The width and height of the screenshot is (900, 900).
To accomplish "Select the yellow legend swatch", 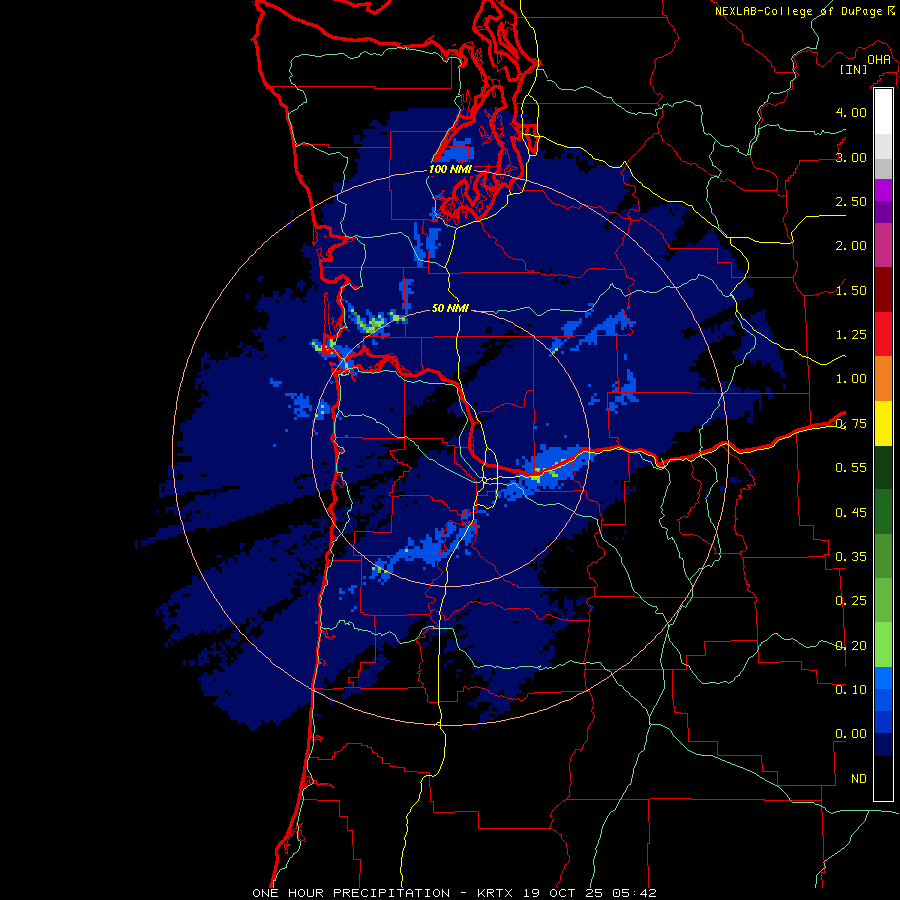I will [x=883, y=423].
